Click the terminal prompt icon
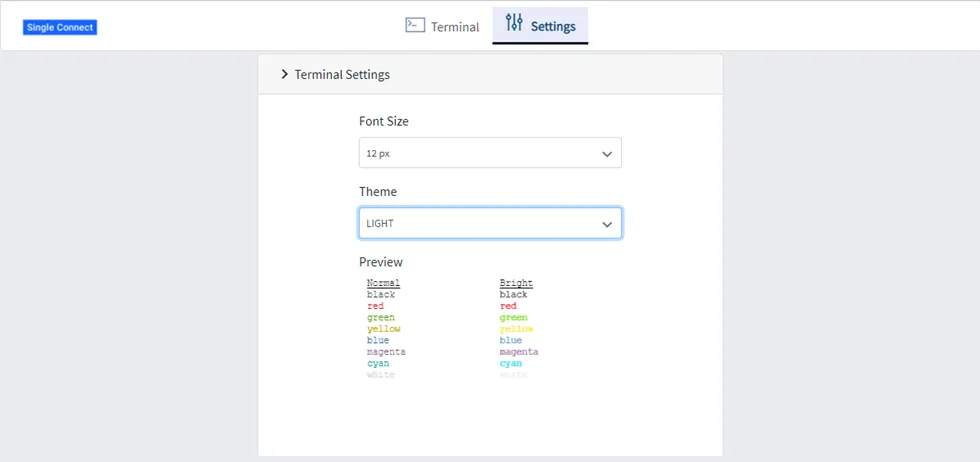 click(x=415, y=25)
